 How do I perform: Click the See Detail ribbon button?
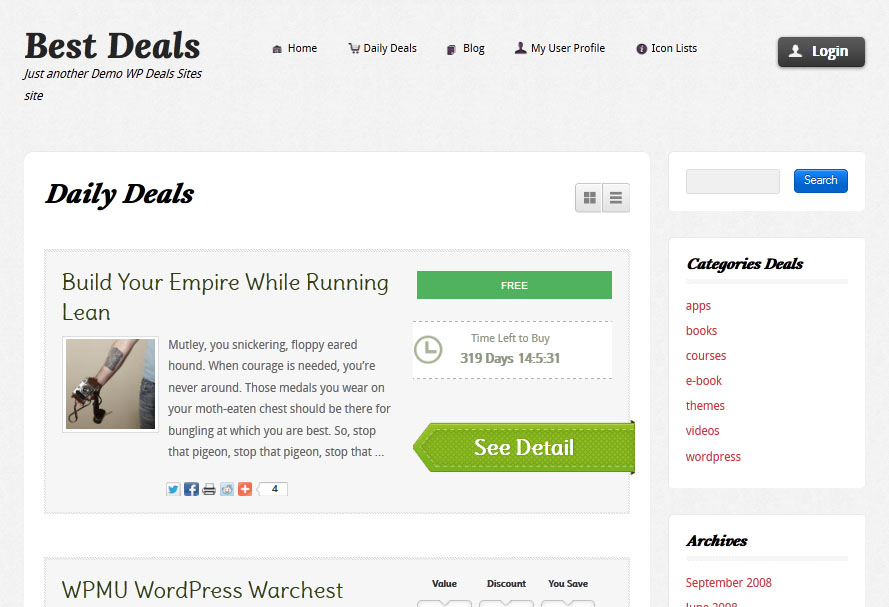click(x=524, y=447)
